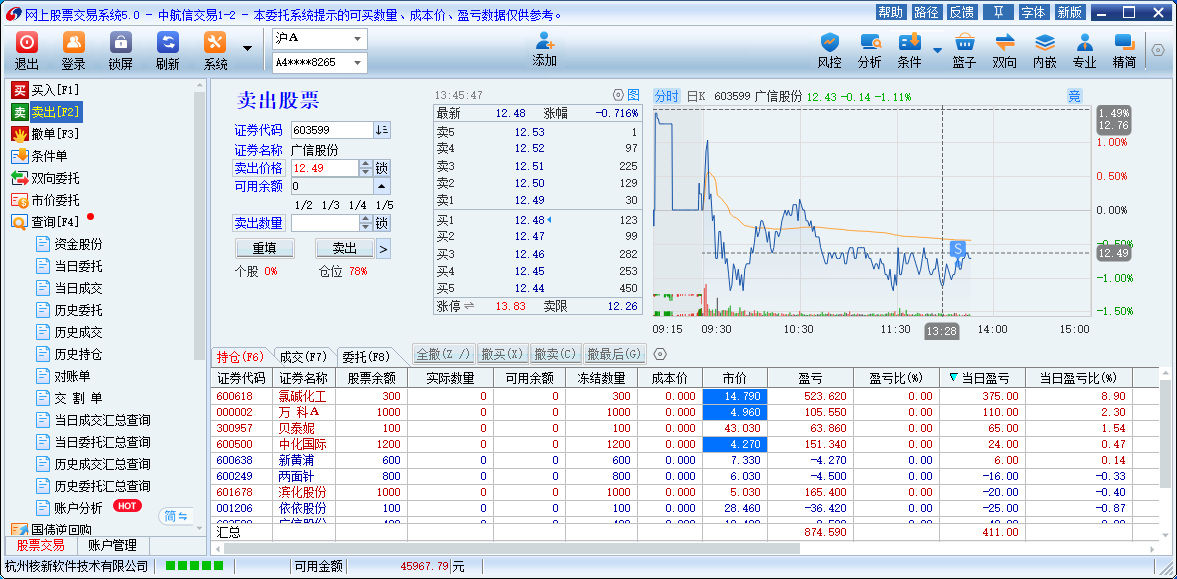
Task: Open the 篮子 basket trading icon
Action: [x=964, y=43]
